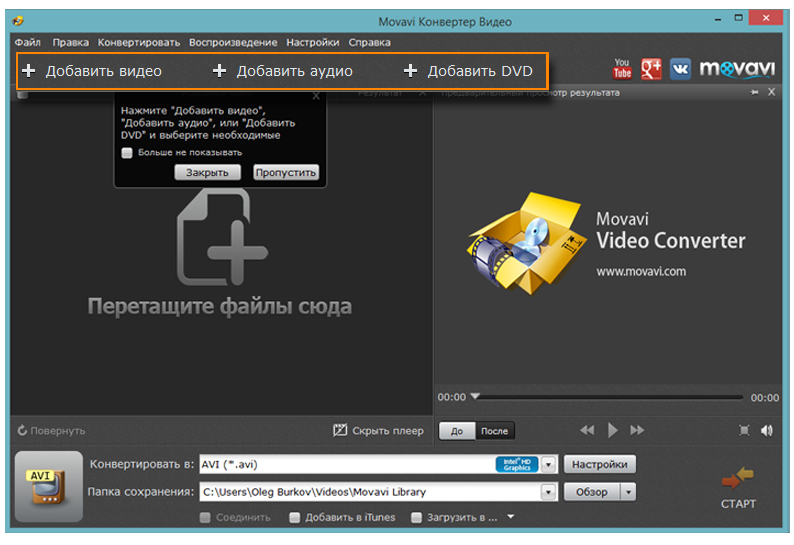This screenshot has width=794, height=545.
Task: Expand the Загрузить в upload options arrow
Action: [x=510, y=517]
